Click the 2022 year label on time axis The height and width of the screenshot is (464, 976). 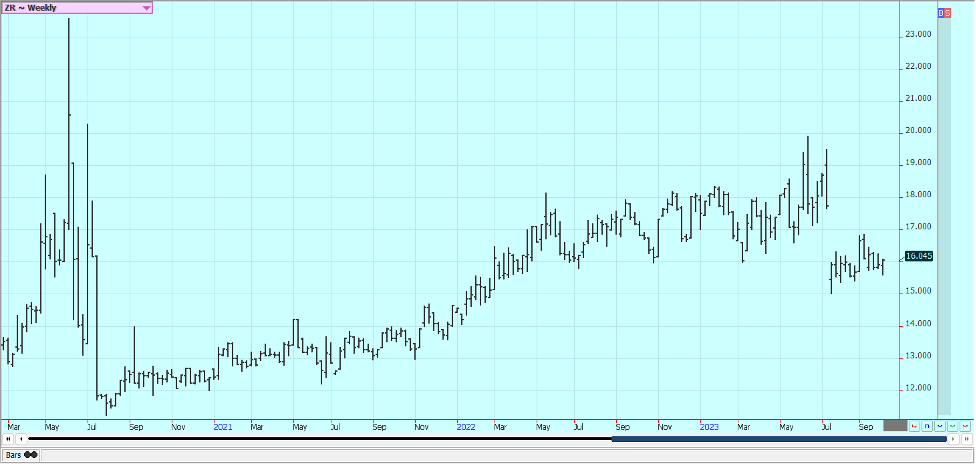point(466,426)
